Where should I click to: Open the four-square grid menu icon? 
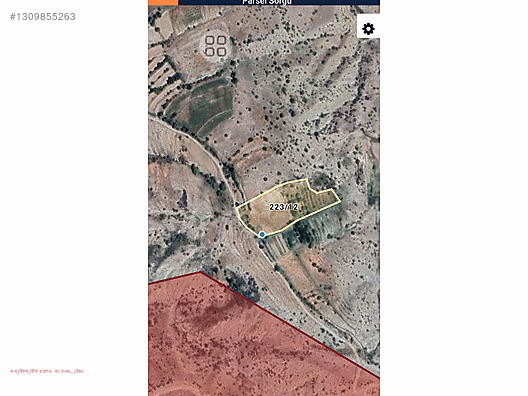tap(216, 46)
